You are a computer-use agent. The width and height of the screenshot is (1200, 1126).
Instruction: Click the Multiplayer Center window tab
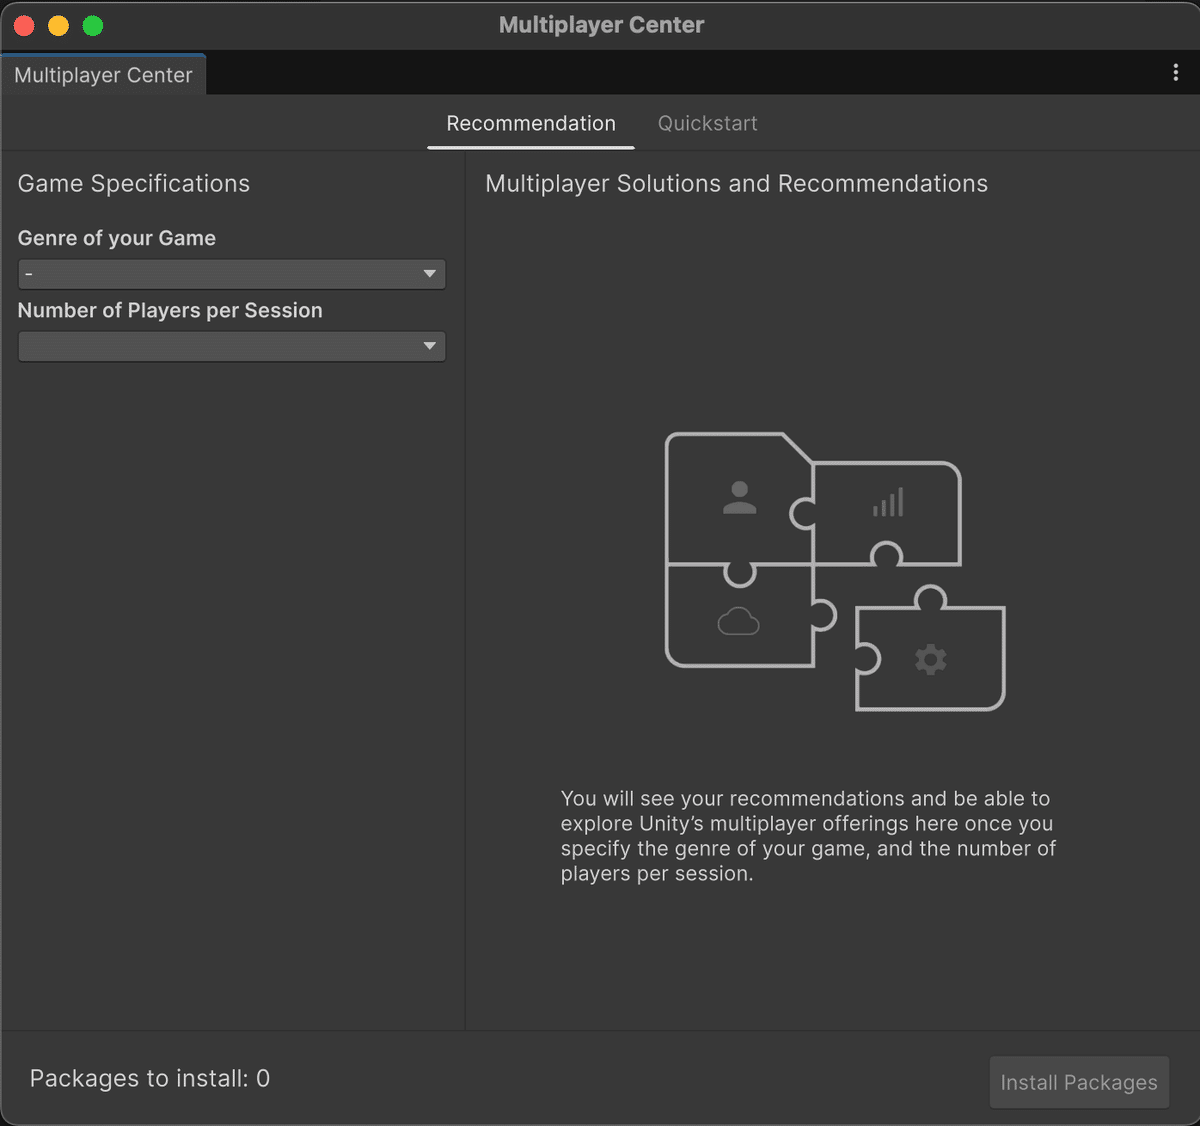tap(103, 74)
